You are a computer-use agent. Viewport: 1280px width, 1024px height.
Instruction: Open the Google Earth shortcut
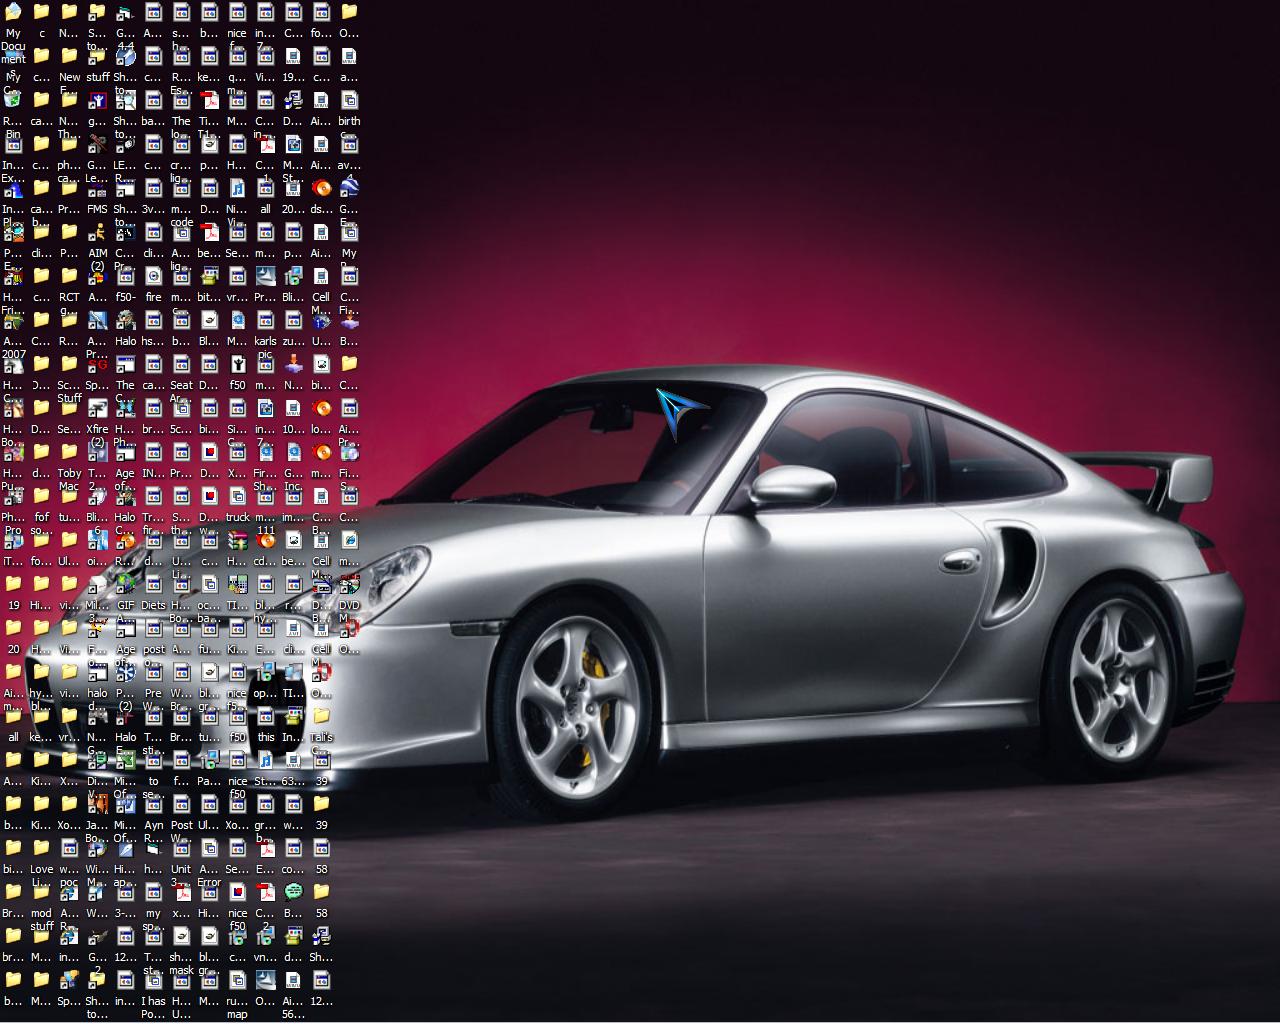click(349, 189)
